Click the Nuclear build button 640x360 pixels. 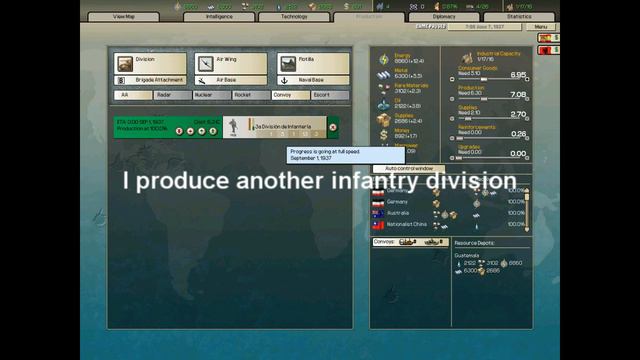[x=212, y=95]
